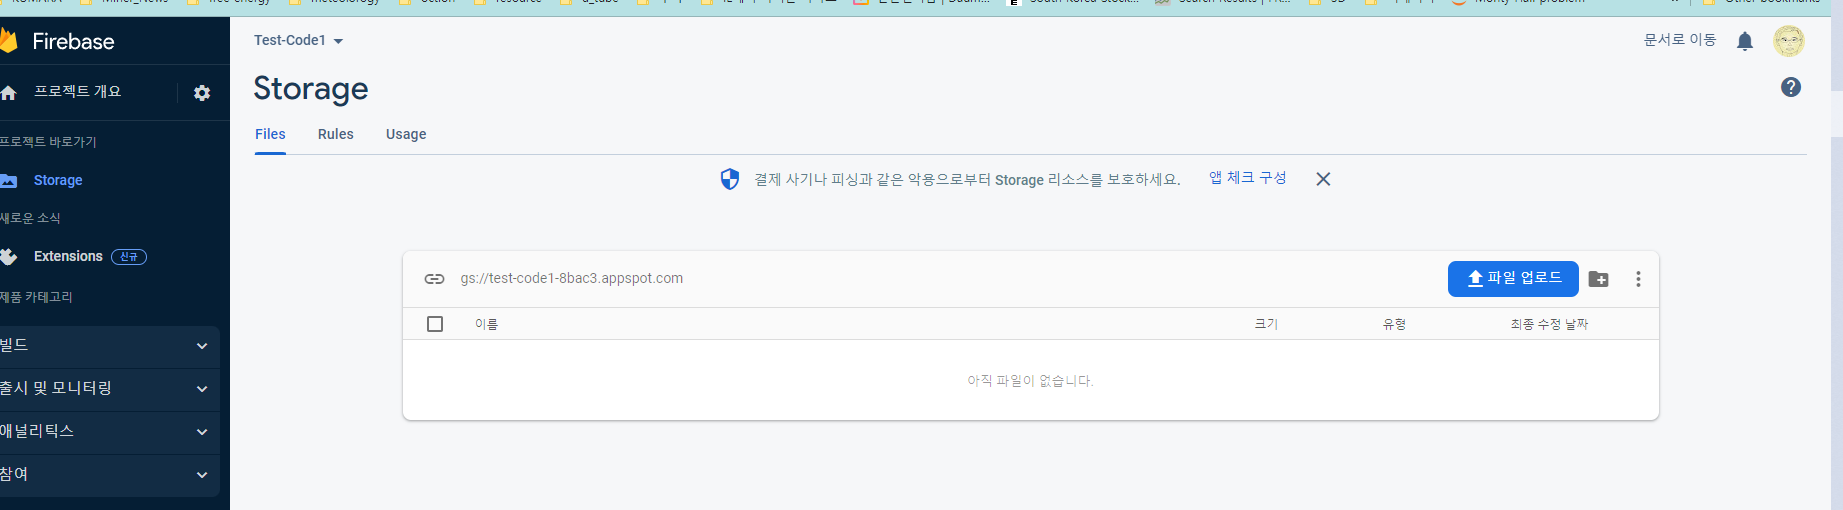Switch to the Rules tab
Screen dimensions: 1843x510
click(336, 134)
